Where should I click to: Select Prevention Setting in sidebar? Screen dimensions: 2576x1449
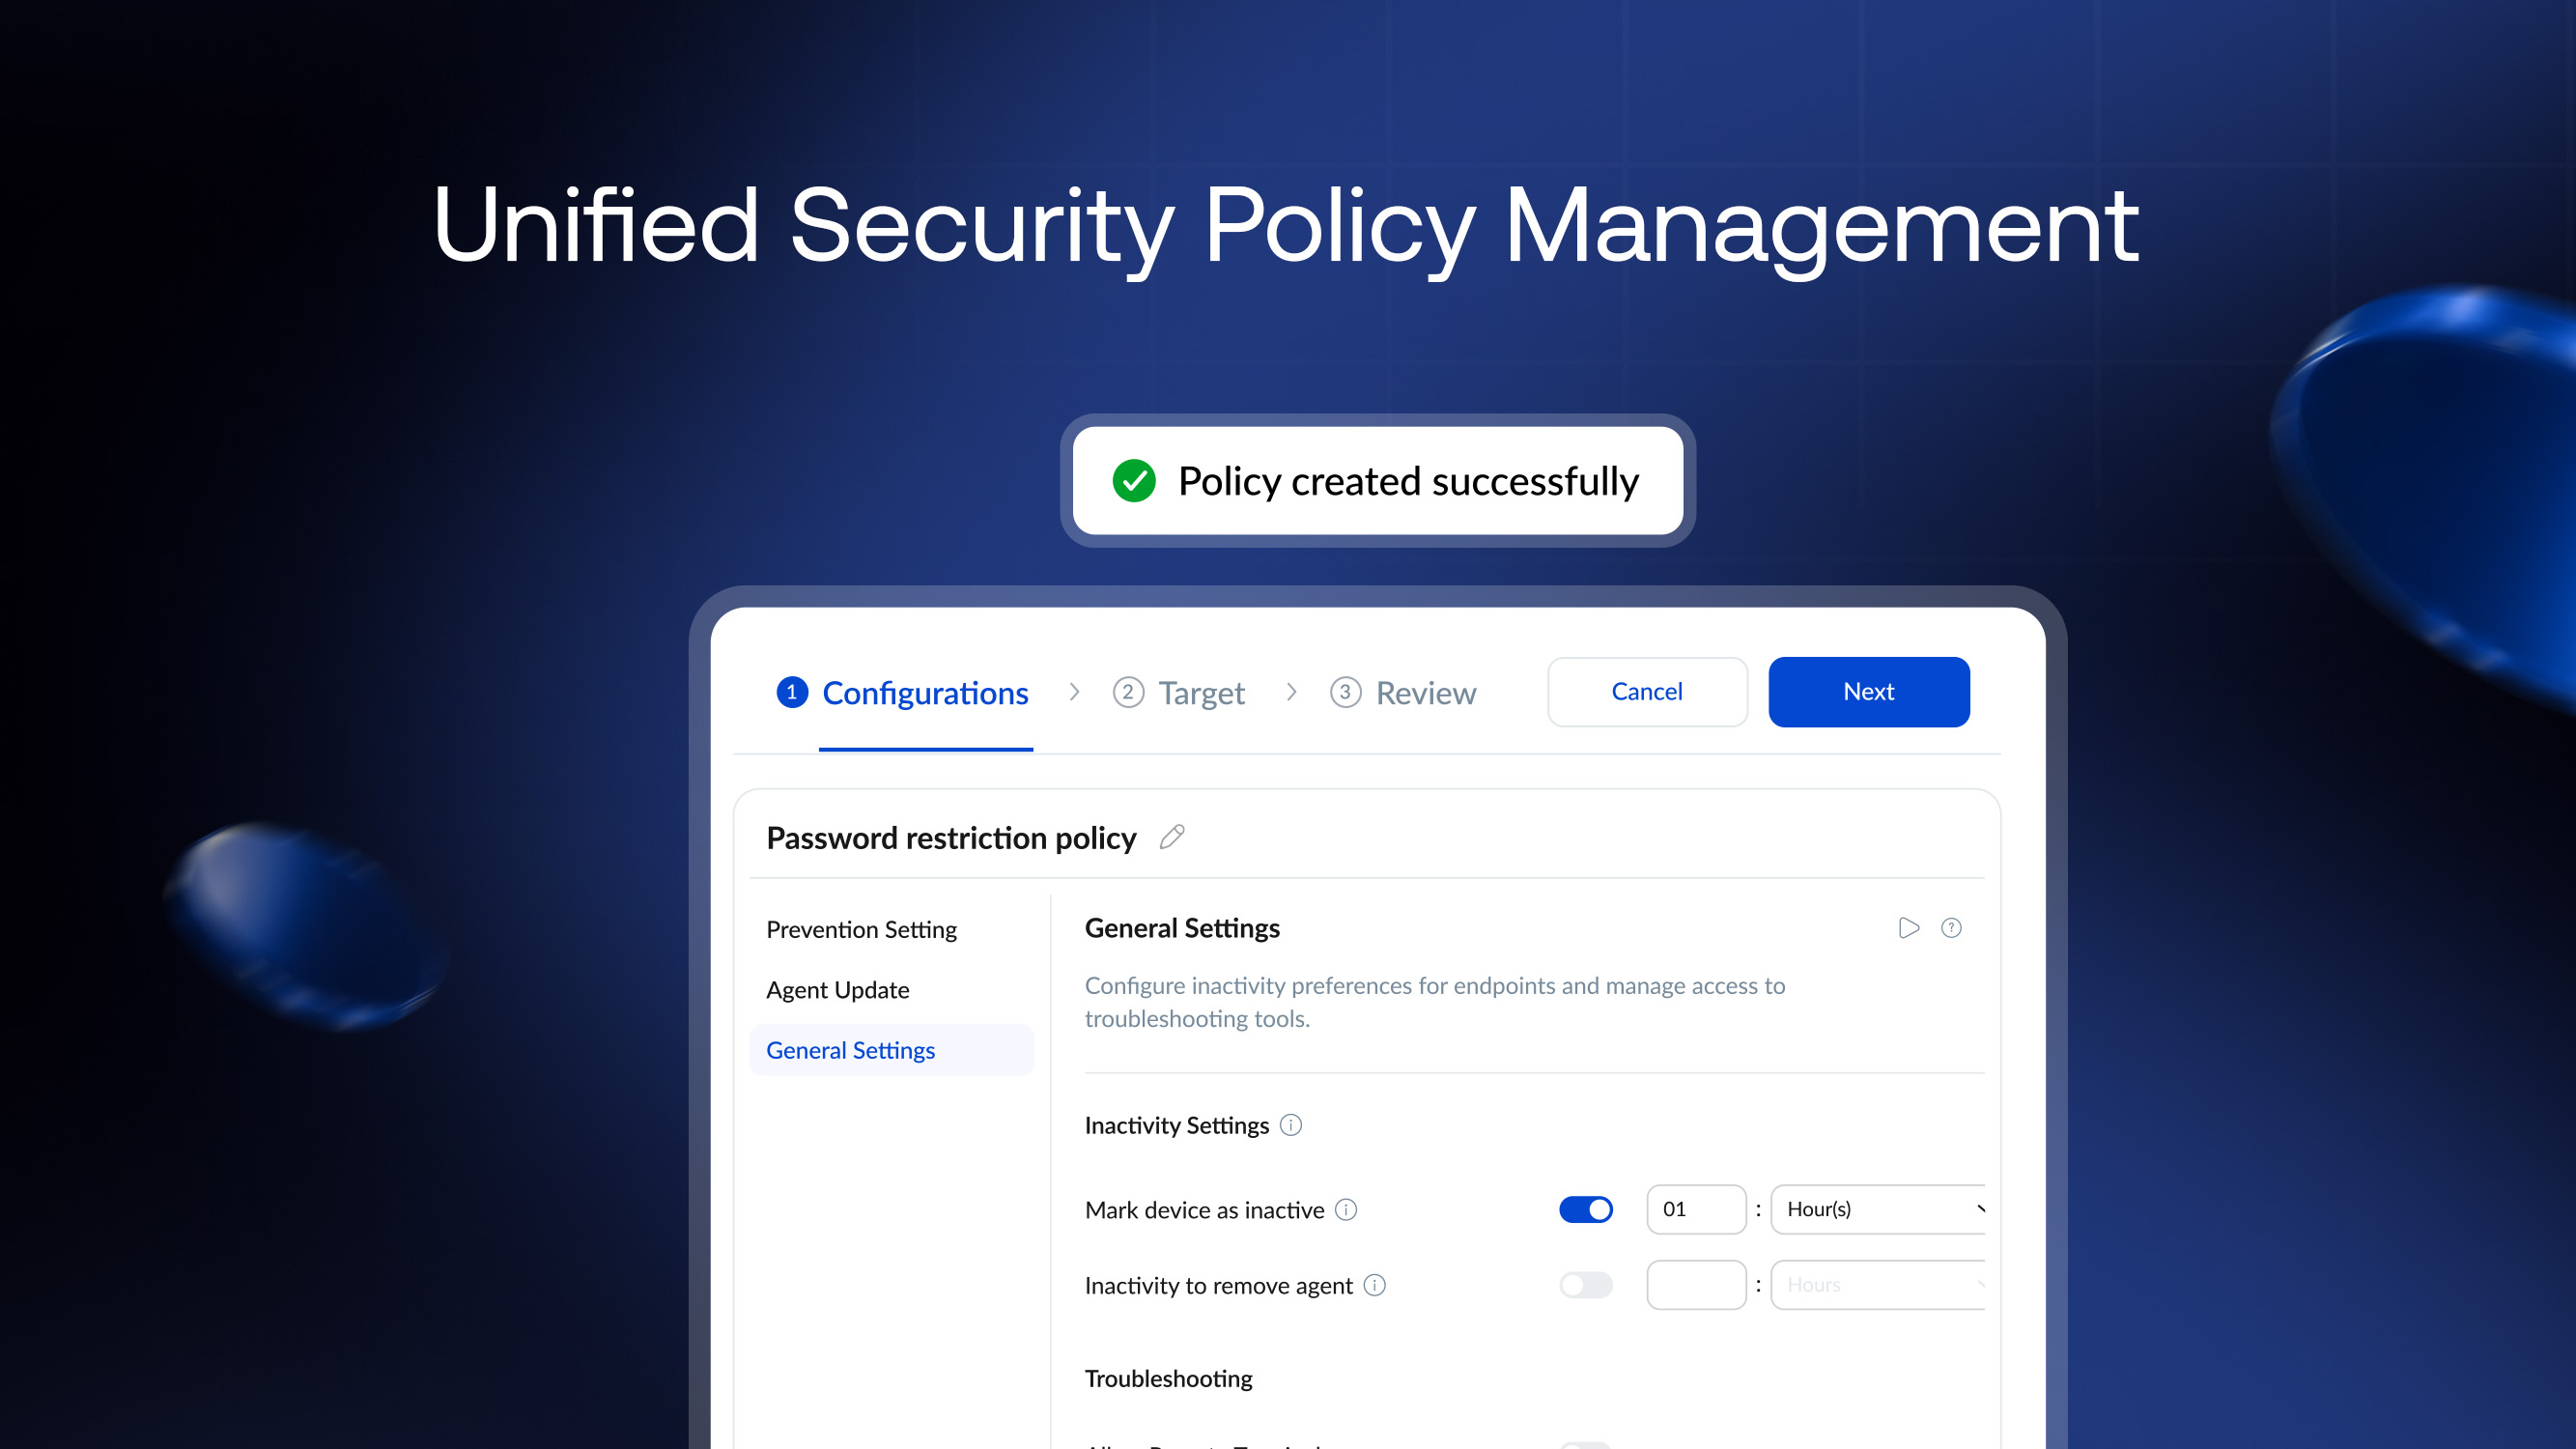click(861, 930)
